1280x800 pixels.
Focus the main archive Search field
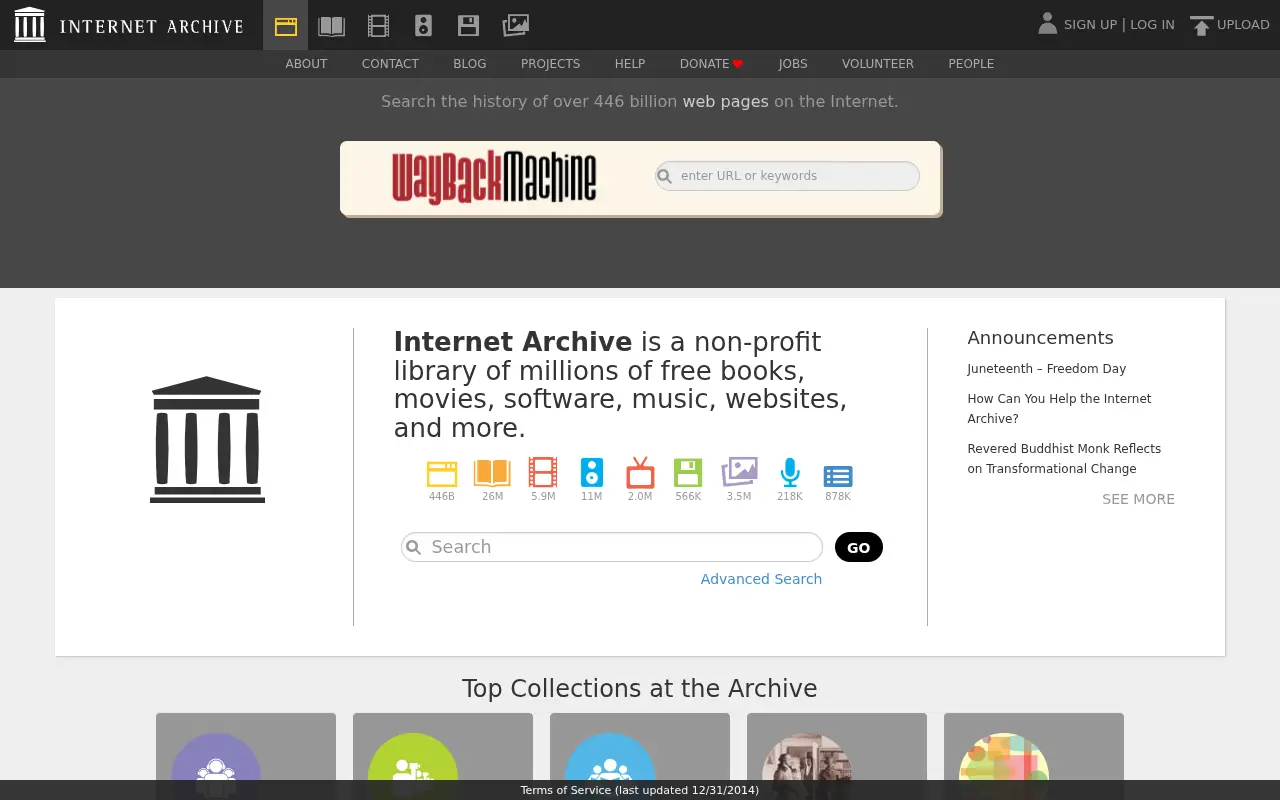[612, 547]
